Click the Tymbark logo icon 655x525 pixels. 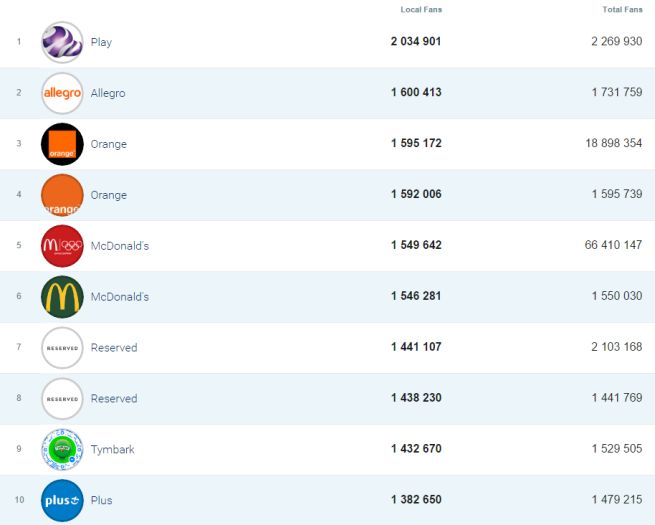point(62,449)
